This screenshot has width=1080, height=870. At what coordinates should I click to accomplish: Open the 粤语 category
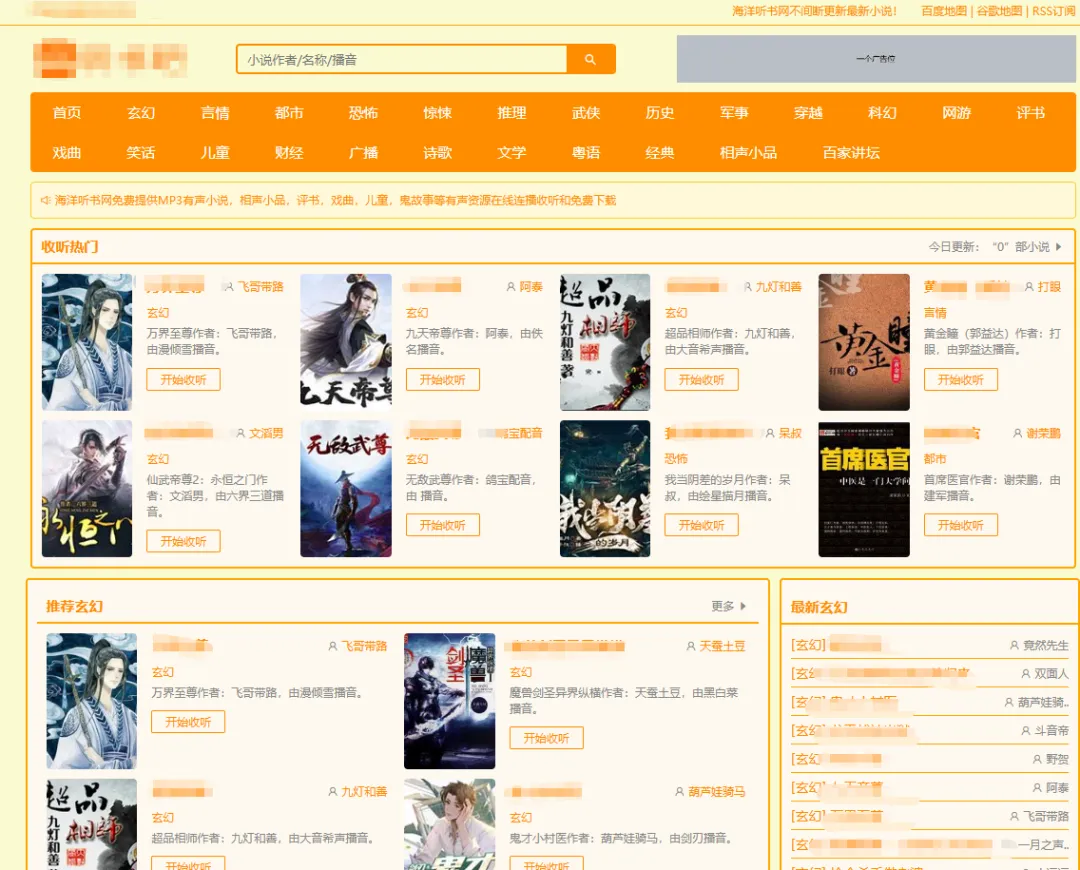click(x=586, y=153)
